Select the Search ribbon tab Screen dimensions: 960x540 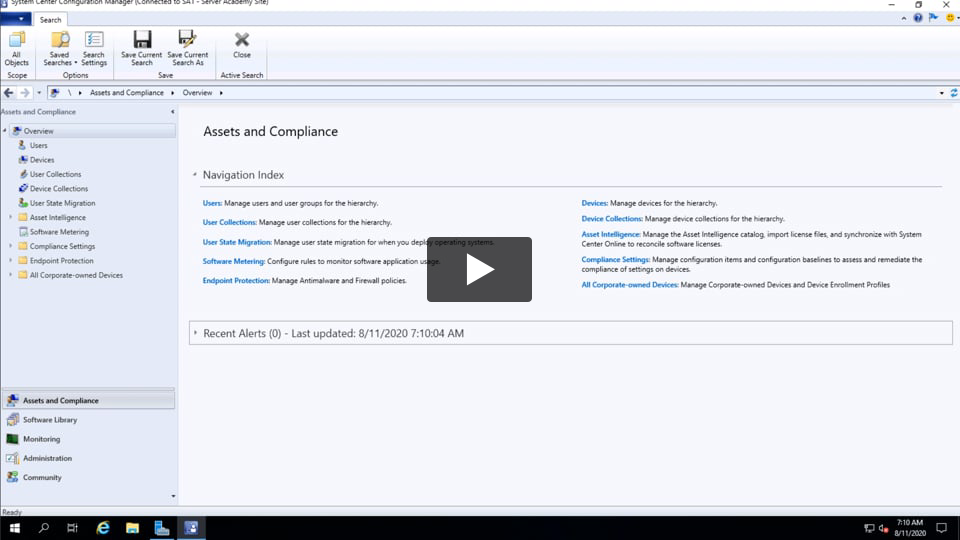click(50, 20)
